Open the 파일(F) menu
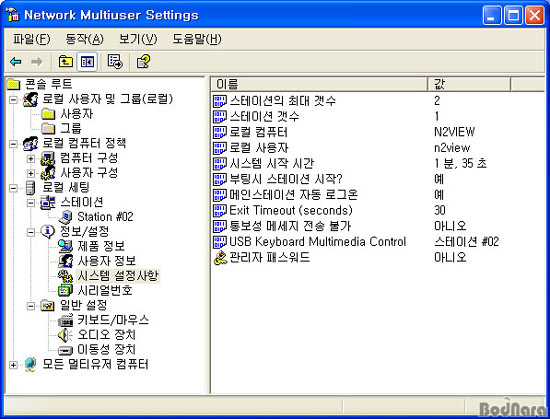Viewport: 550px width, 419px height. [x=32, y=39]
